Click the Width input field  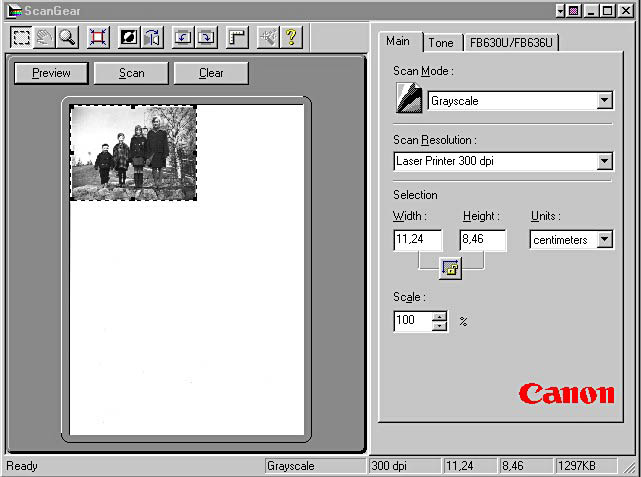click(x=418, y=240)
